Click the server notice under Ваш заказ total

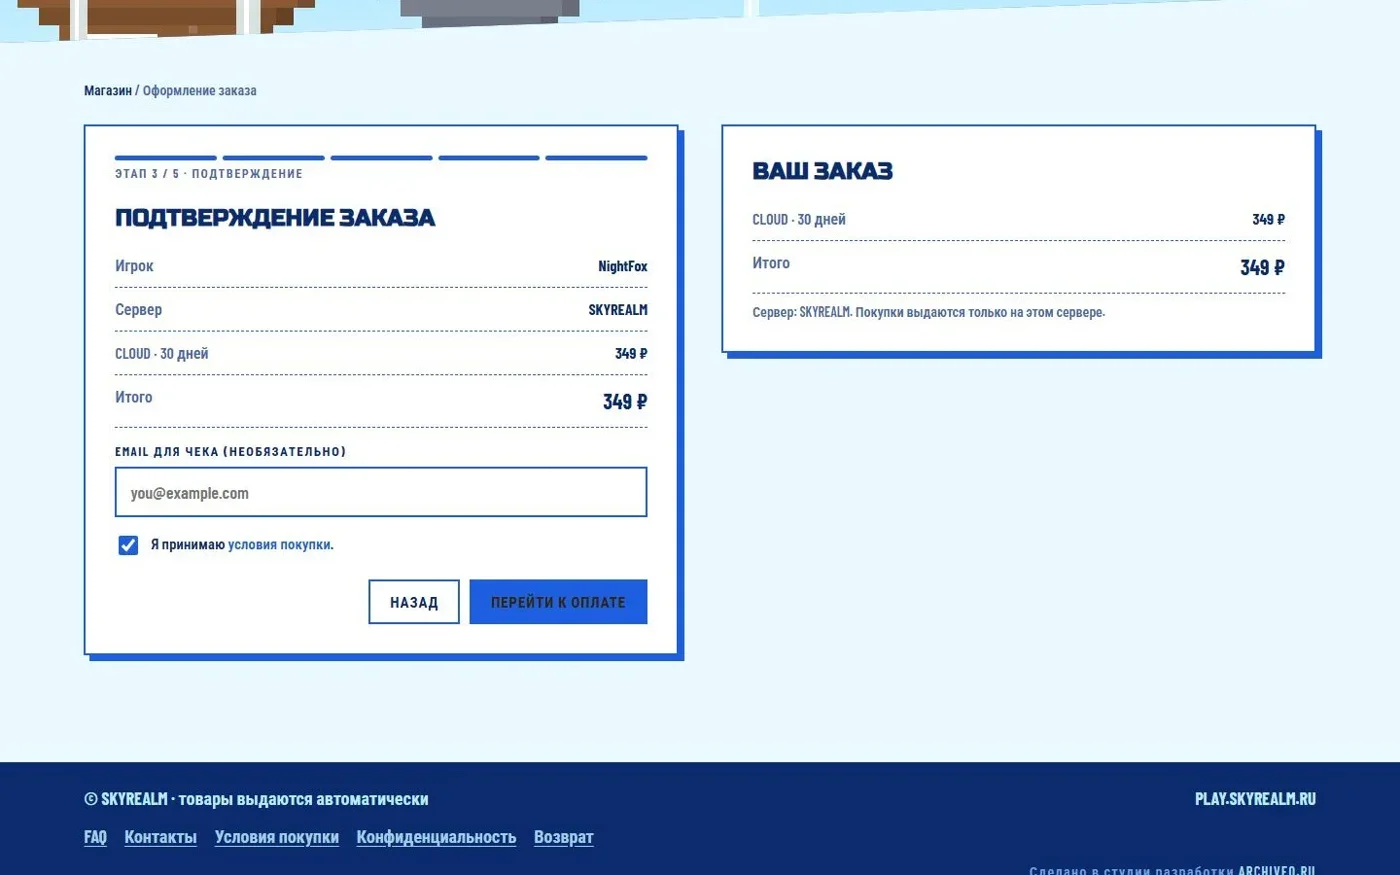point(929,312)
